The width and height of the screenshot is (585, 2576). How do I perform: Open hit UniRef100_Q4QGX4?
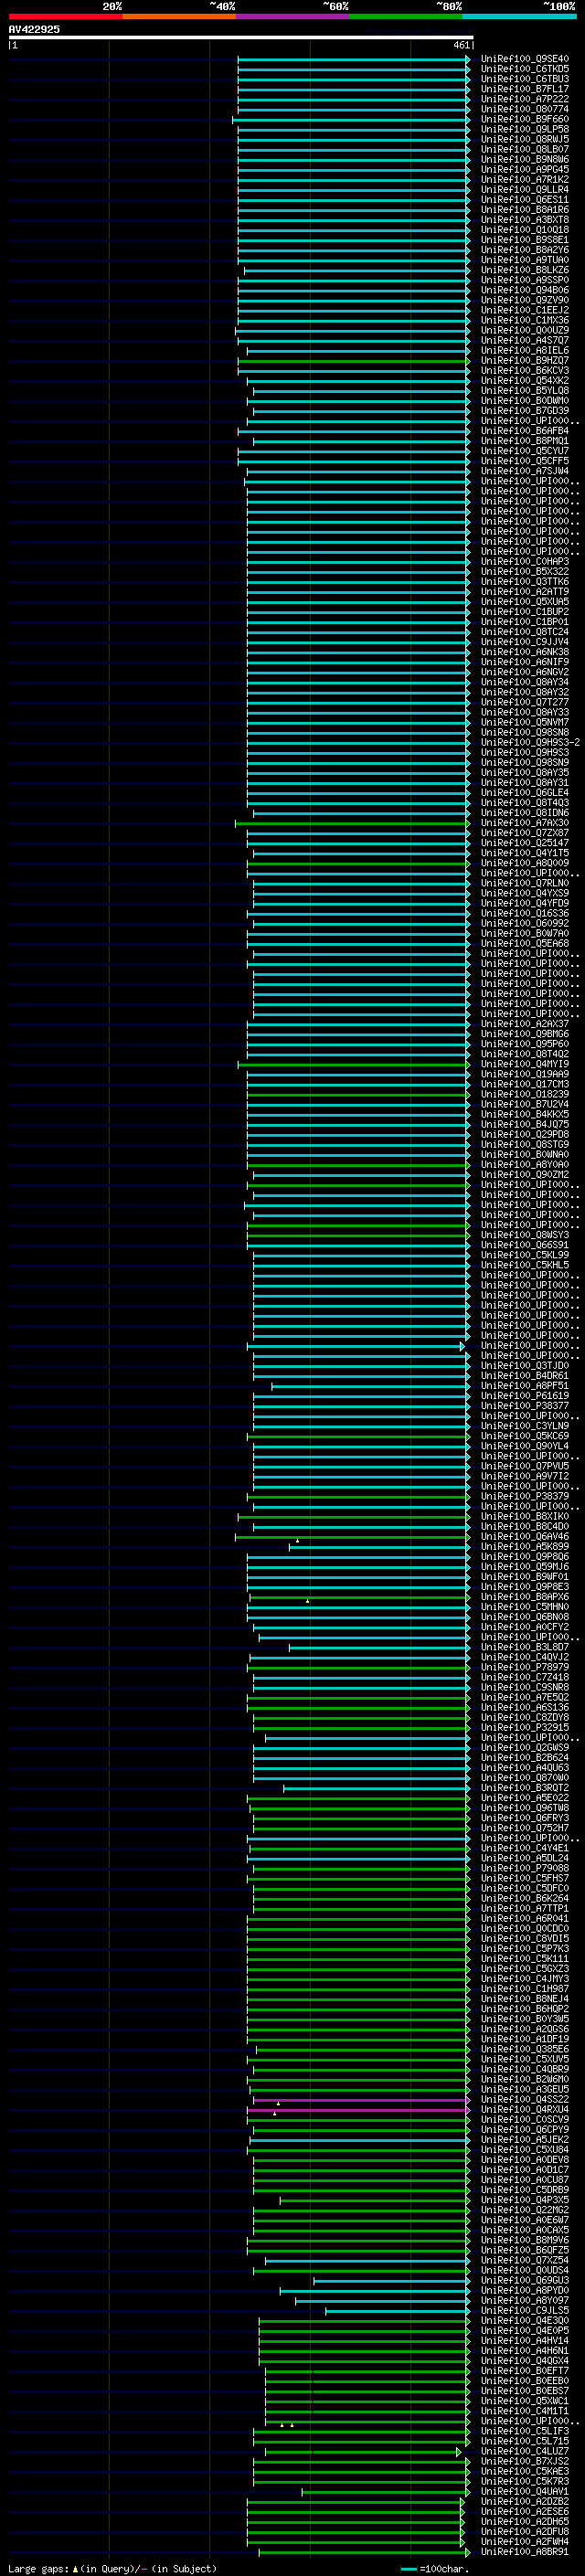point(524,2361)
